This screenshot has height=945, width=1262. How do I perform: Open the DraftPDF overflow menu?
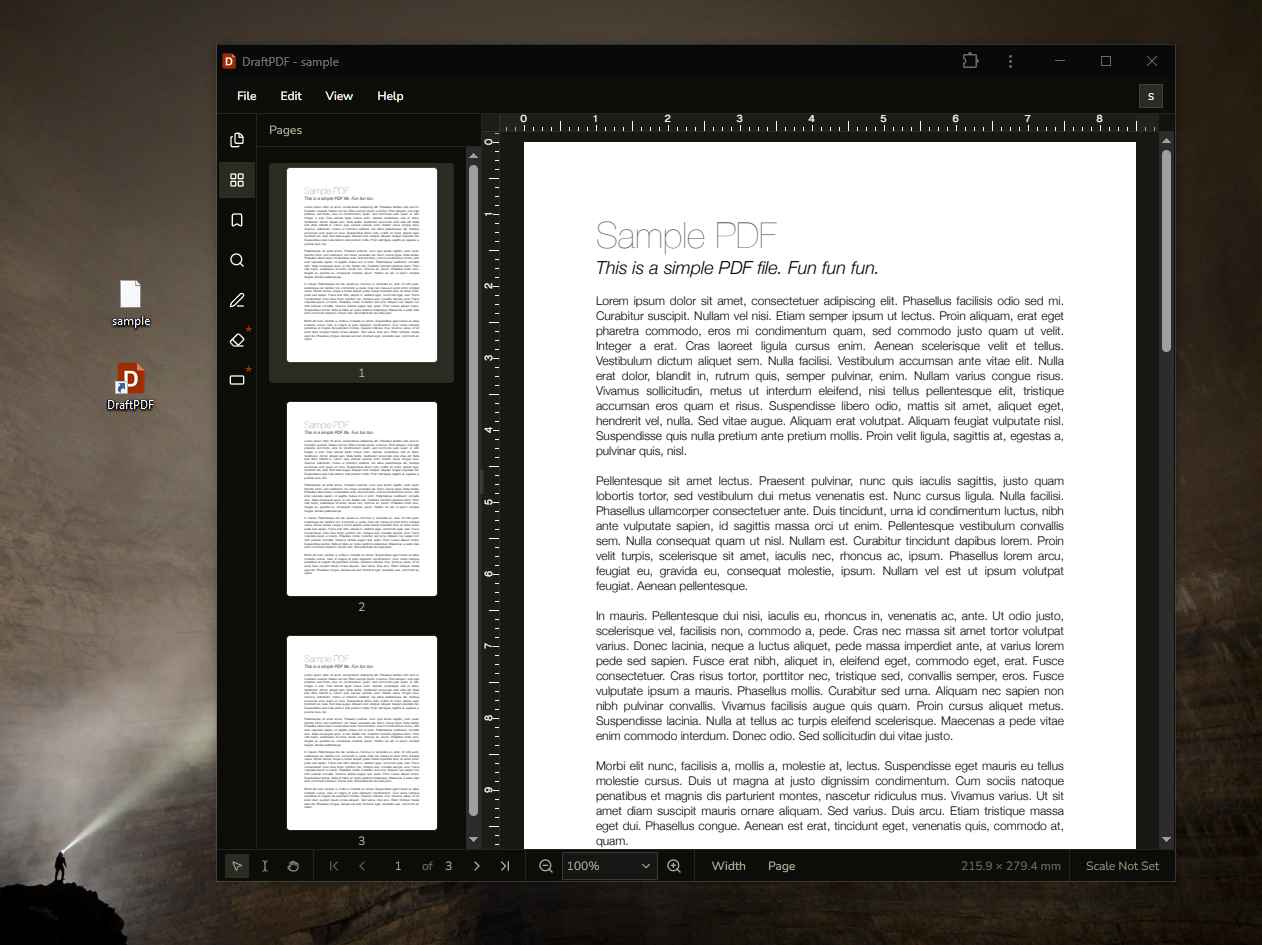(1010, 61)
